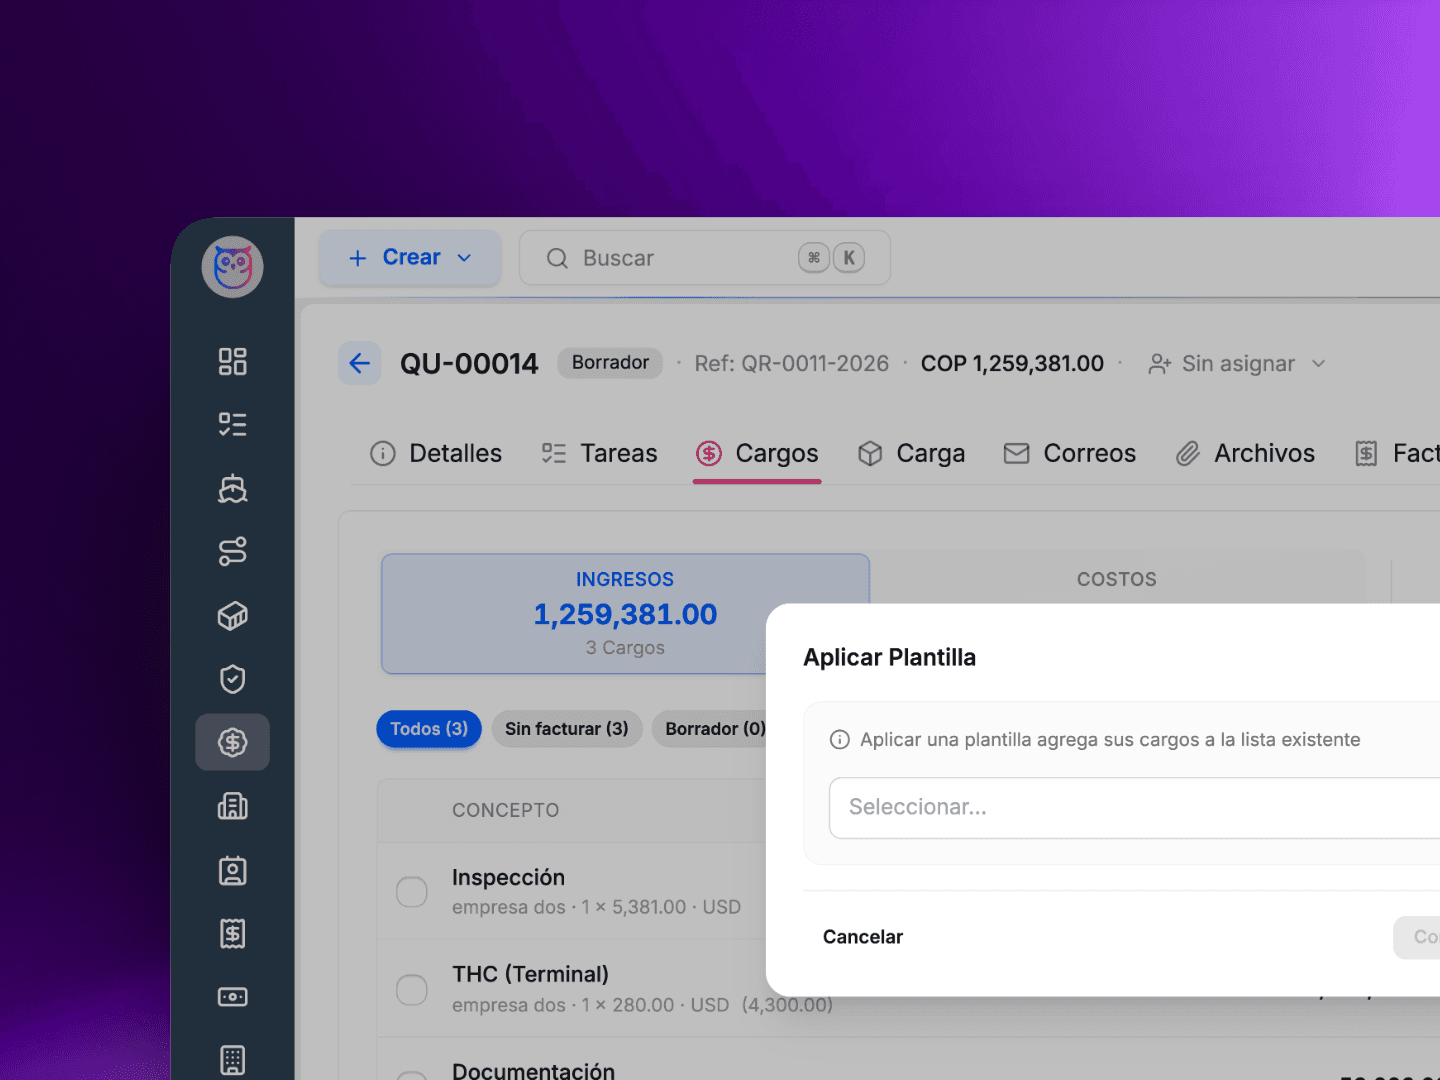Open the contact badge icon in sidebar
Viewport: 1440px width, 1080px height.
coord(232,870)
